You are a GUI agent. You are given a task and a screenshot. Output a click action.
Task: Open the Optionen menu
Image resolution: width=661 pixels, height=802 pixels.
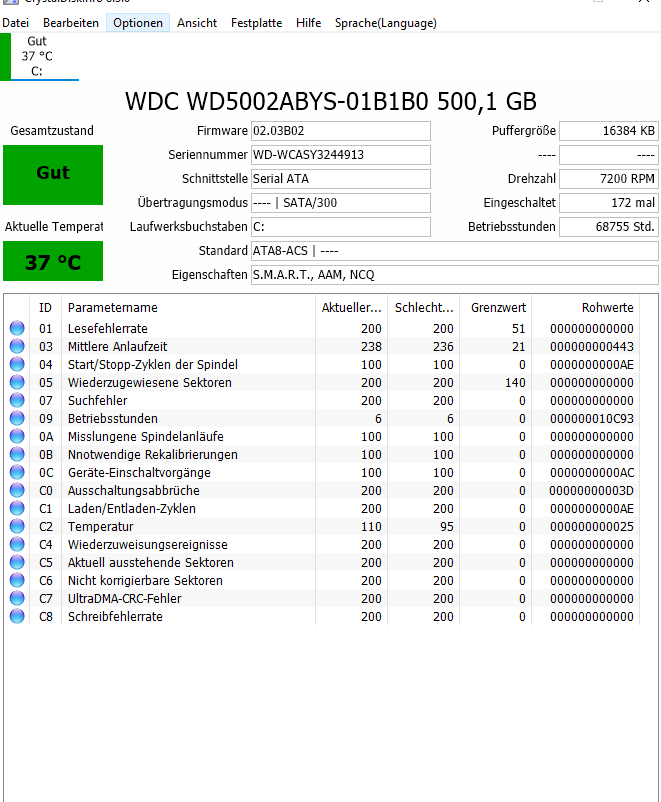(x=138, y=23)
